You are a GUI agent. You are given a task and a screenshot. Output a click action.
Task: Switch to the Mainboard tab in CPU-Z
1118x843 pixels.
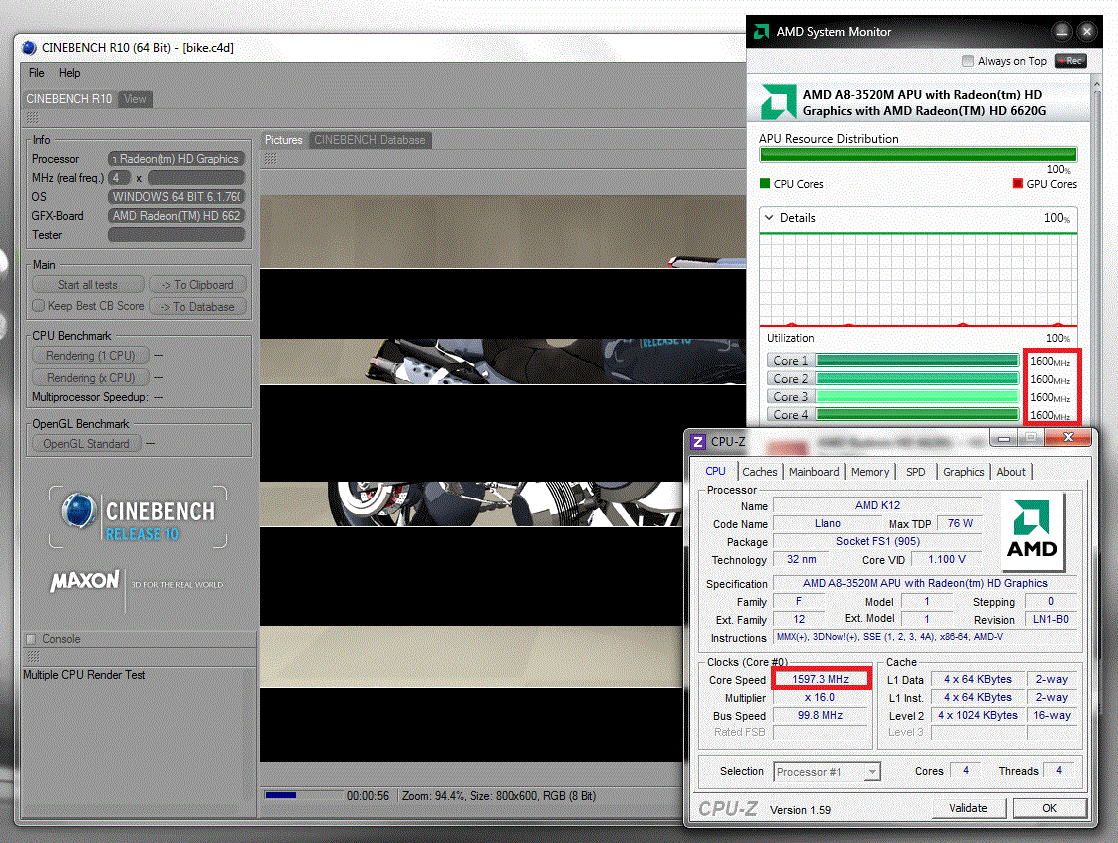click(813, 472)
